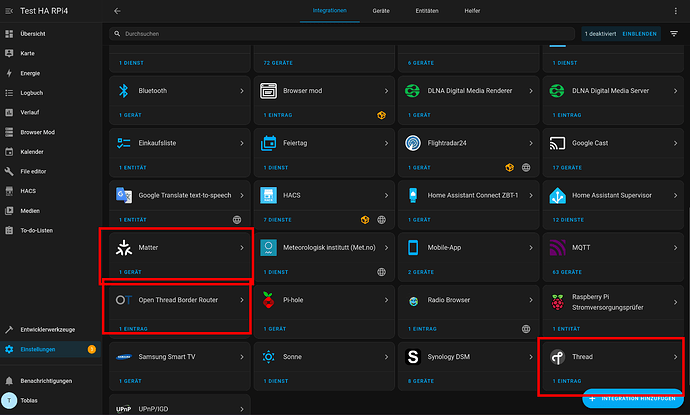Click the Bluetooth integration icon
The height and width of the screenshot is (415, 690).
[124, 90]
